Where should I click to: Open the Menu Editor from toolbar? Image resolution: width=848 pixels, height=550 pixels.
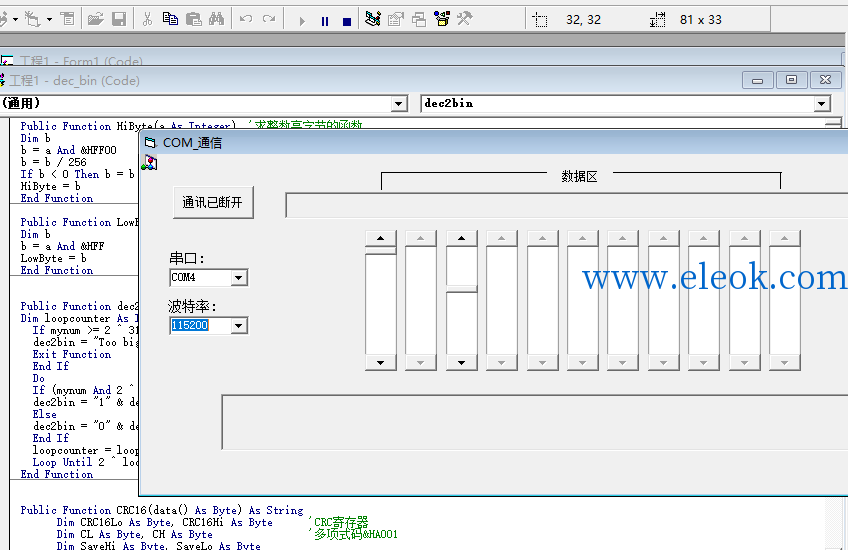coord(68,20)
